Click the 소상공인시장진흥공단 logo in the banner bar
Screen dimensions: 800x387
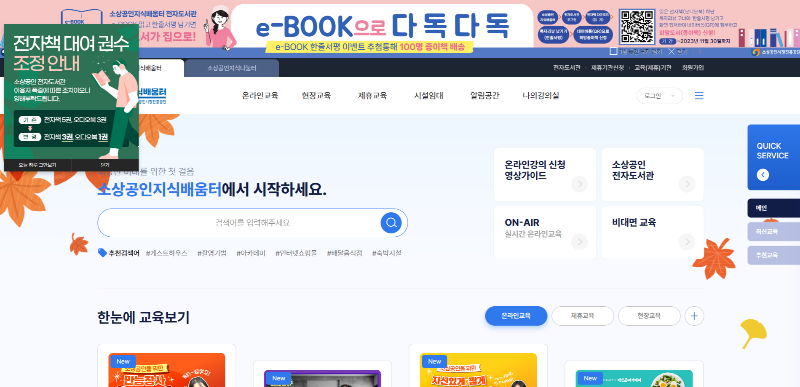point(776,52)
